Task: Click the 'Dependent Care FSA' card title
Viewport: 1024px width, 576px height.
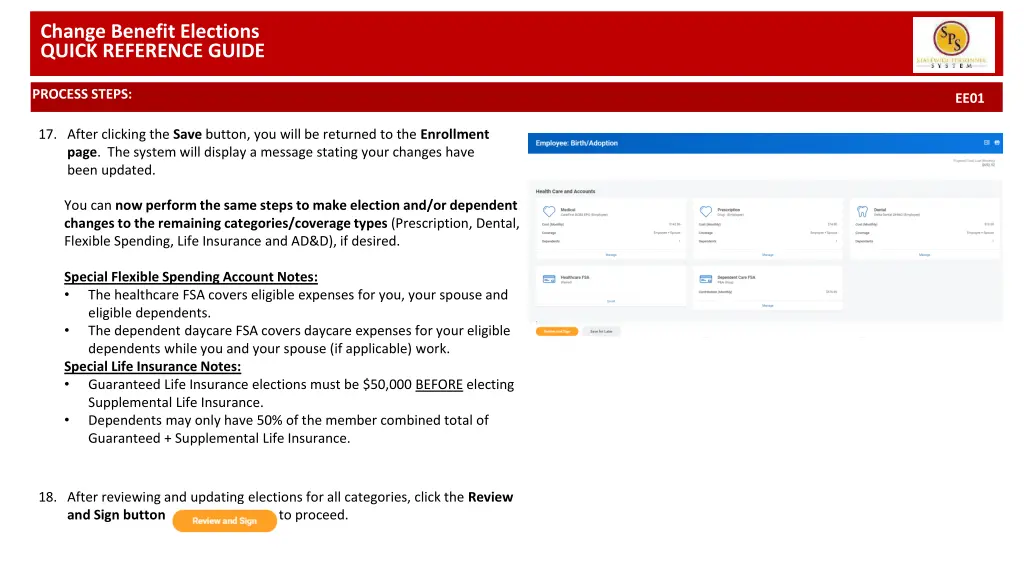Action: point(737,278)
